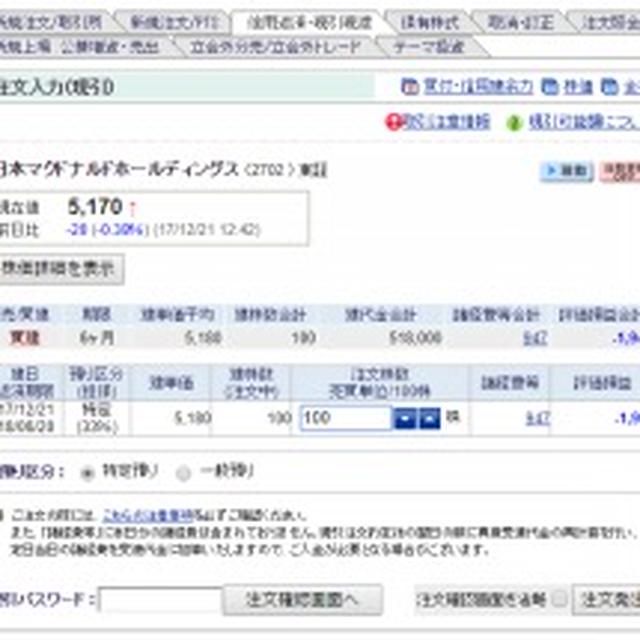Click the red warning icon by 取引注意情報

(x=393, y=122)
